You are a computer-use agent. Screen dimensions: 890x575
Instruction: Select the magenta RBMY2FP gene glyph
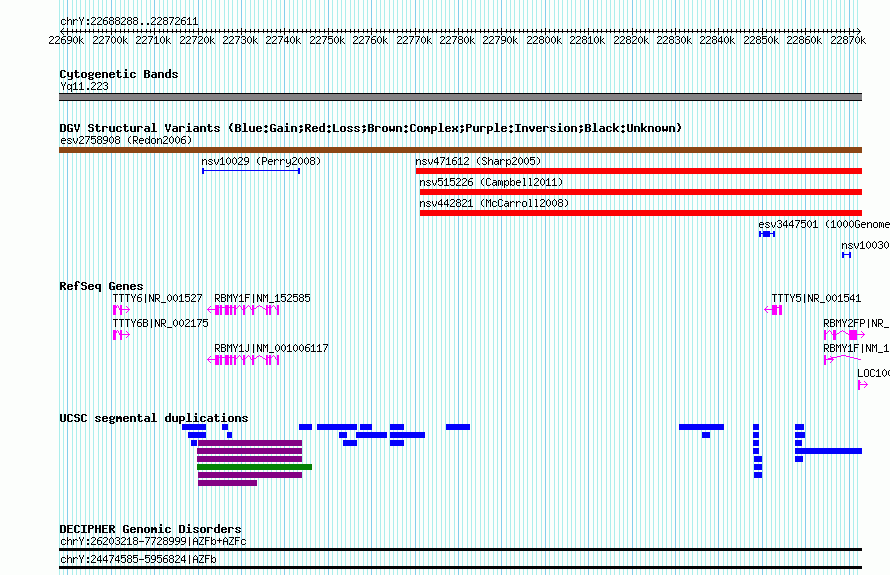[845, 335]
